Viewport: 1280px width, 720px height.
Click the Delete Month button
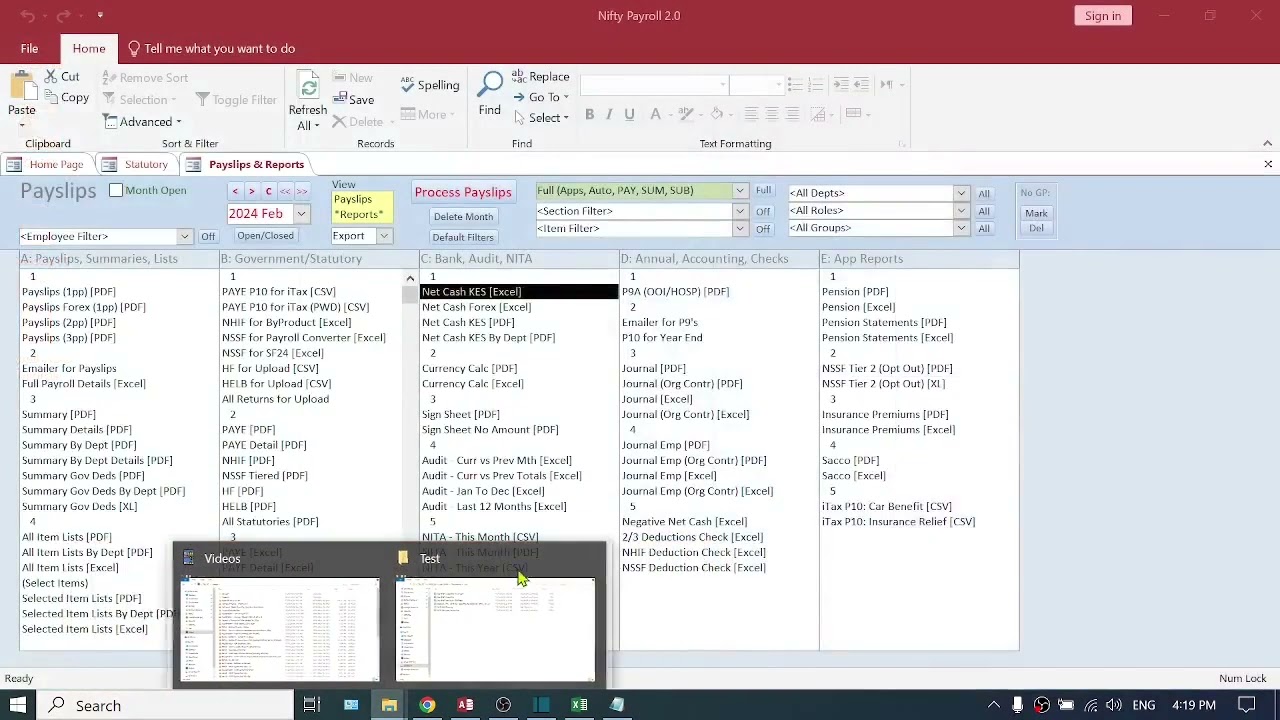[463, 217]
